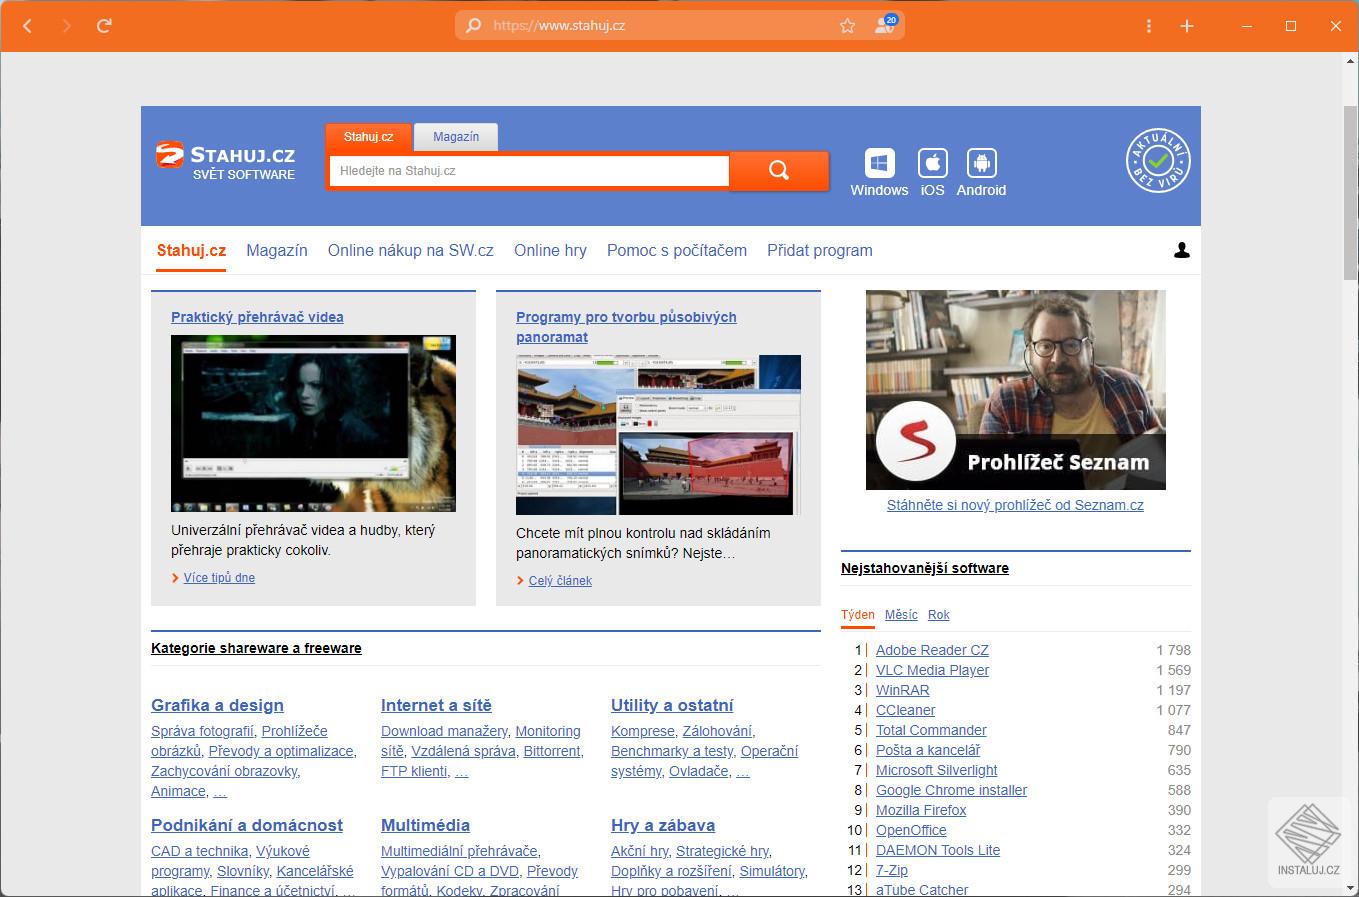Show the Týden download ranking

(858, 615)
